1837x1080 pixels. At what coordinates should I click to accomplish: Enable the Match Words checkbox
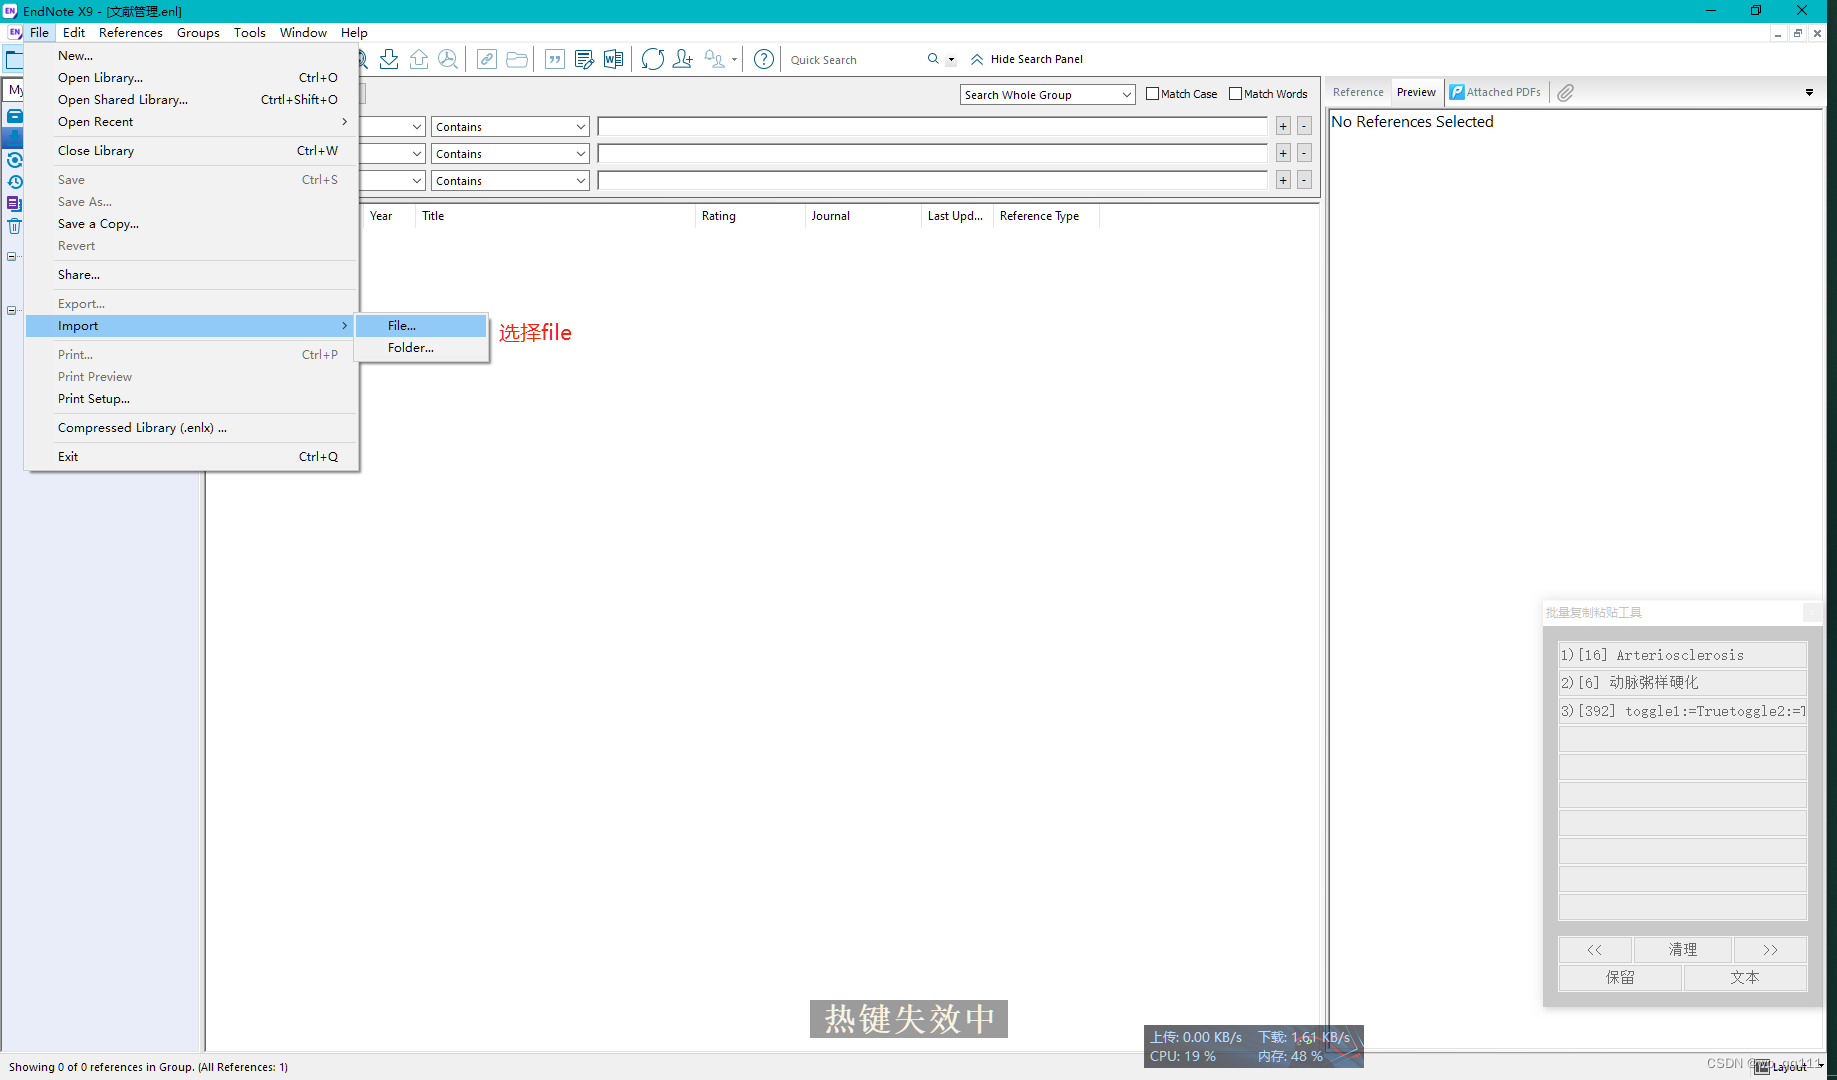[1235, 94]
